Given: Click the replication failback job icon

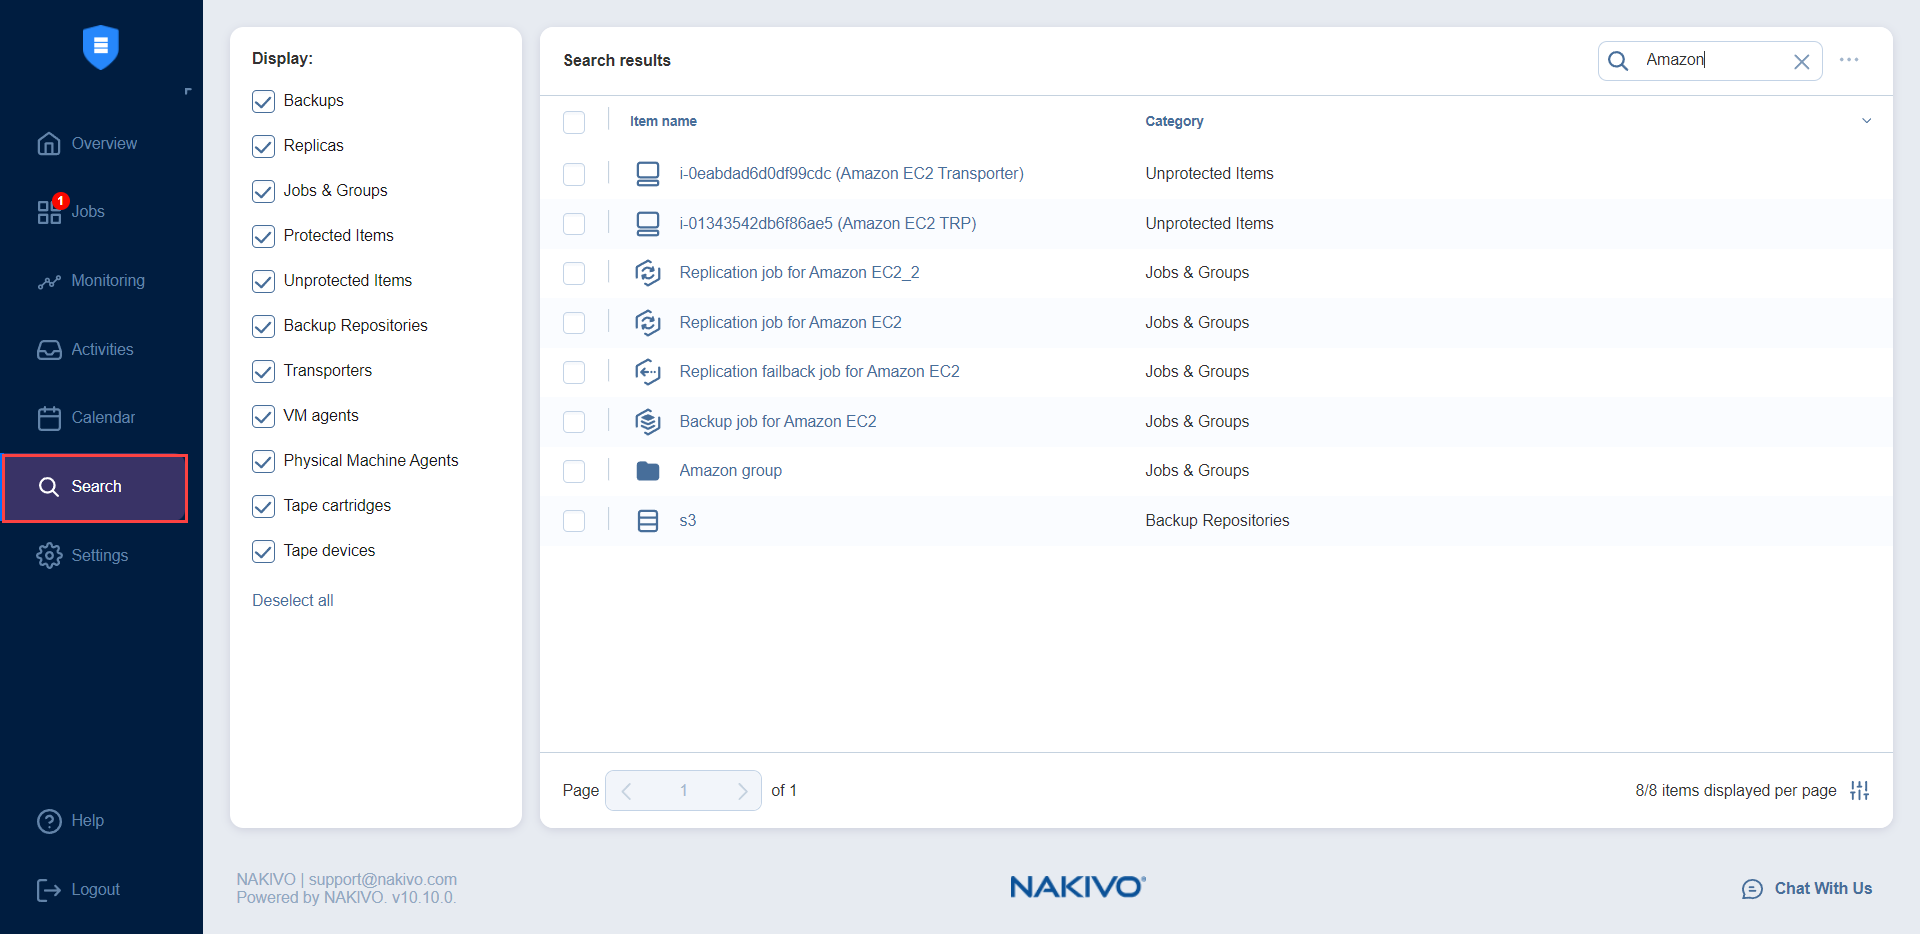Looking at the screenshot, I should tap(648, 372).
